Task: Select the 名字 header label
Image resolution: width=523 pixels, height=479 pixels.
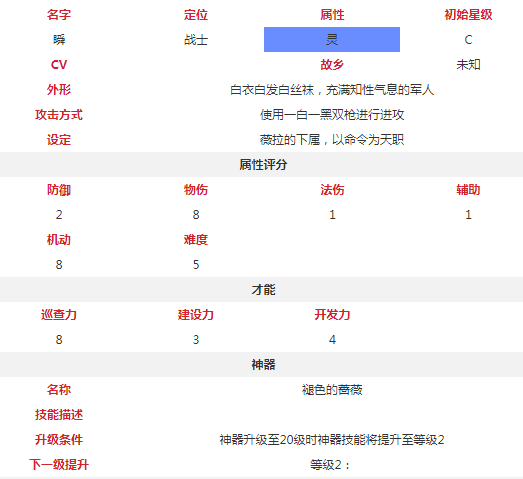Action: (x=59, y=15)
